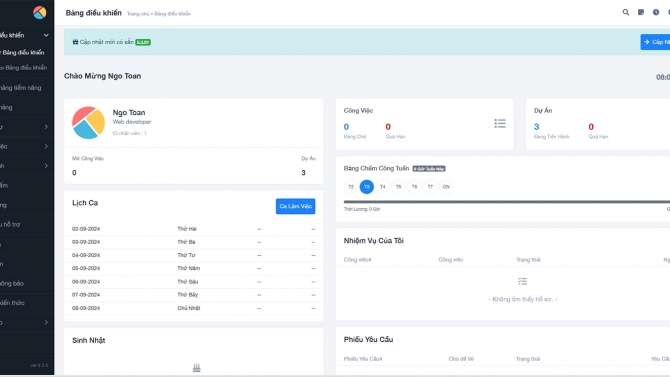Open the sticky notes icon in header

(x=641, y=12)
